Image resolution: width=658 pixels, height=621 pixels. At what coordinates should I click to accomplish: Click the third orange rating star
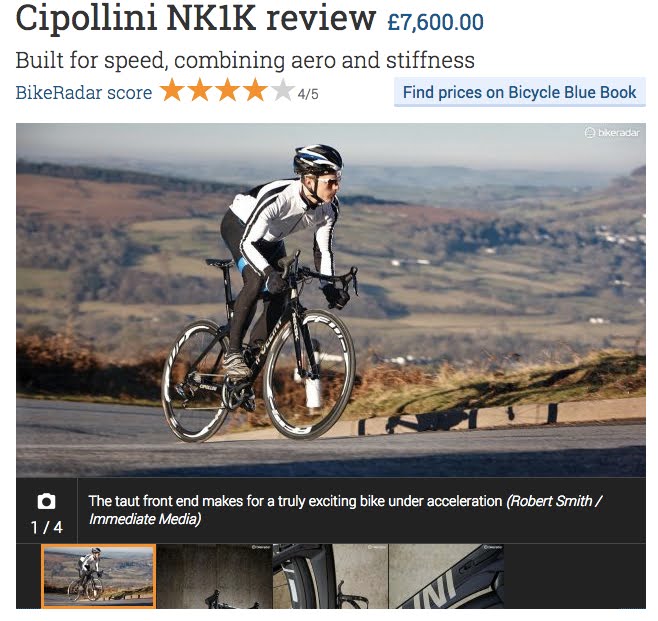(227, 89)
